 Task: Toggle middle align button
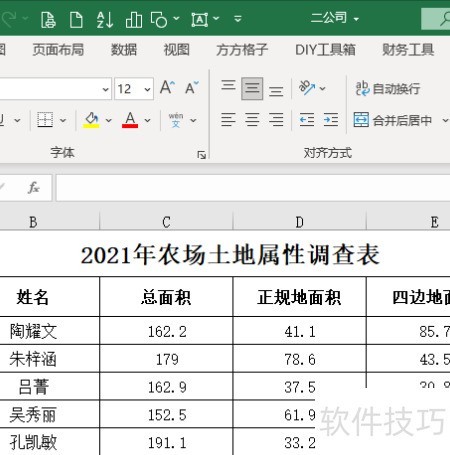click(252, 89)
